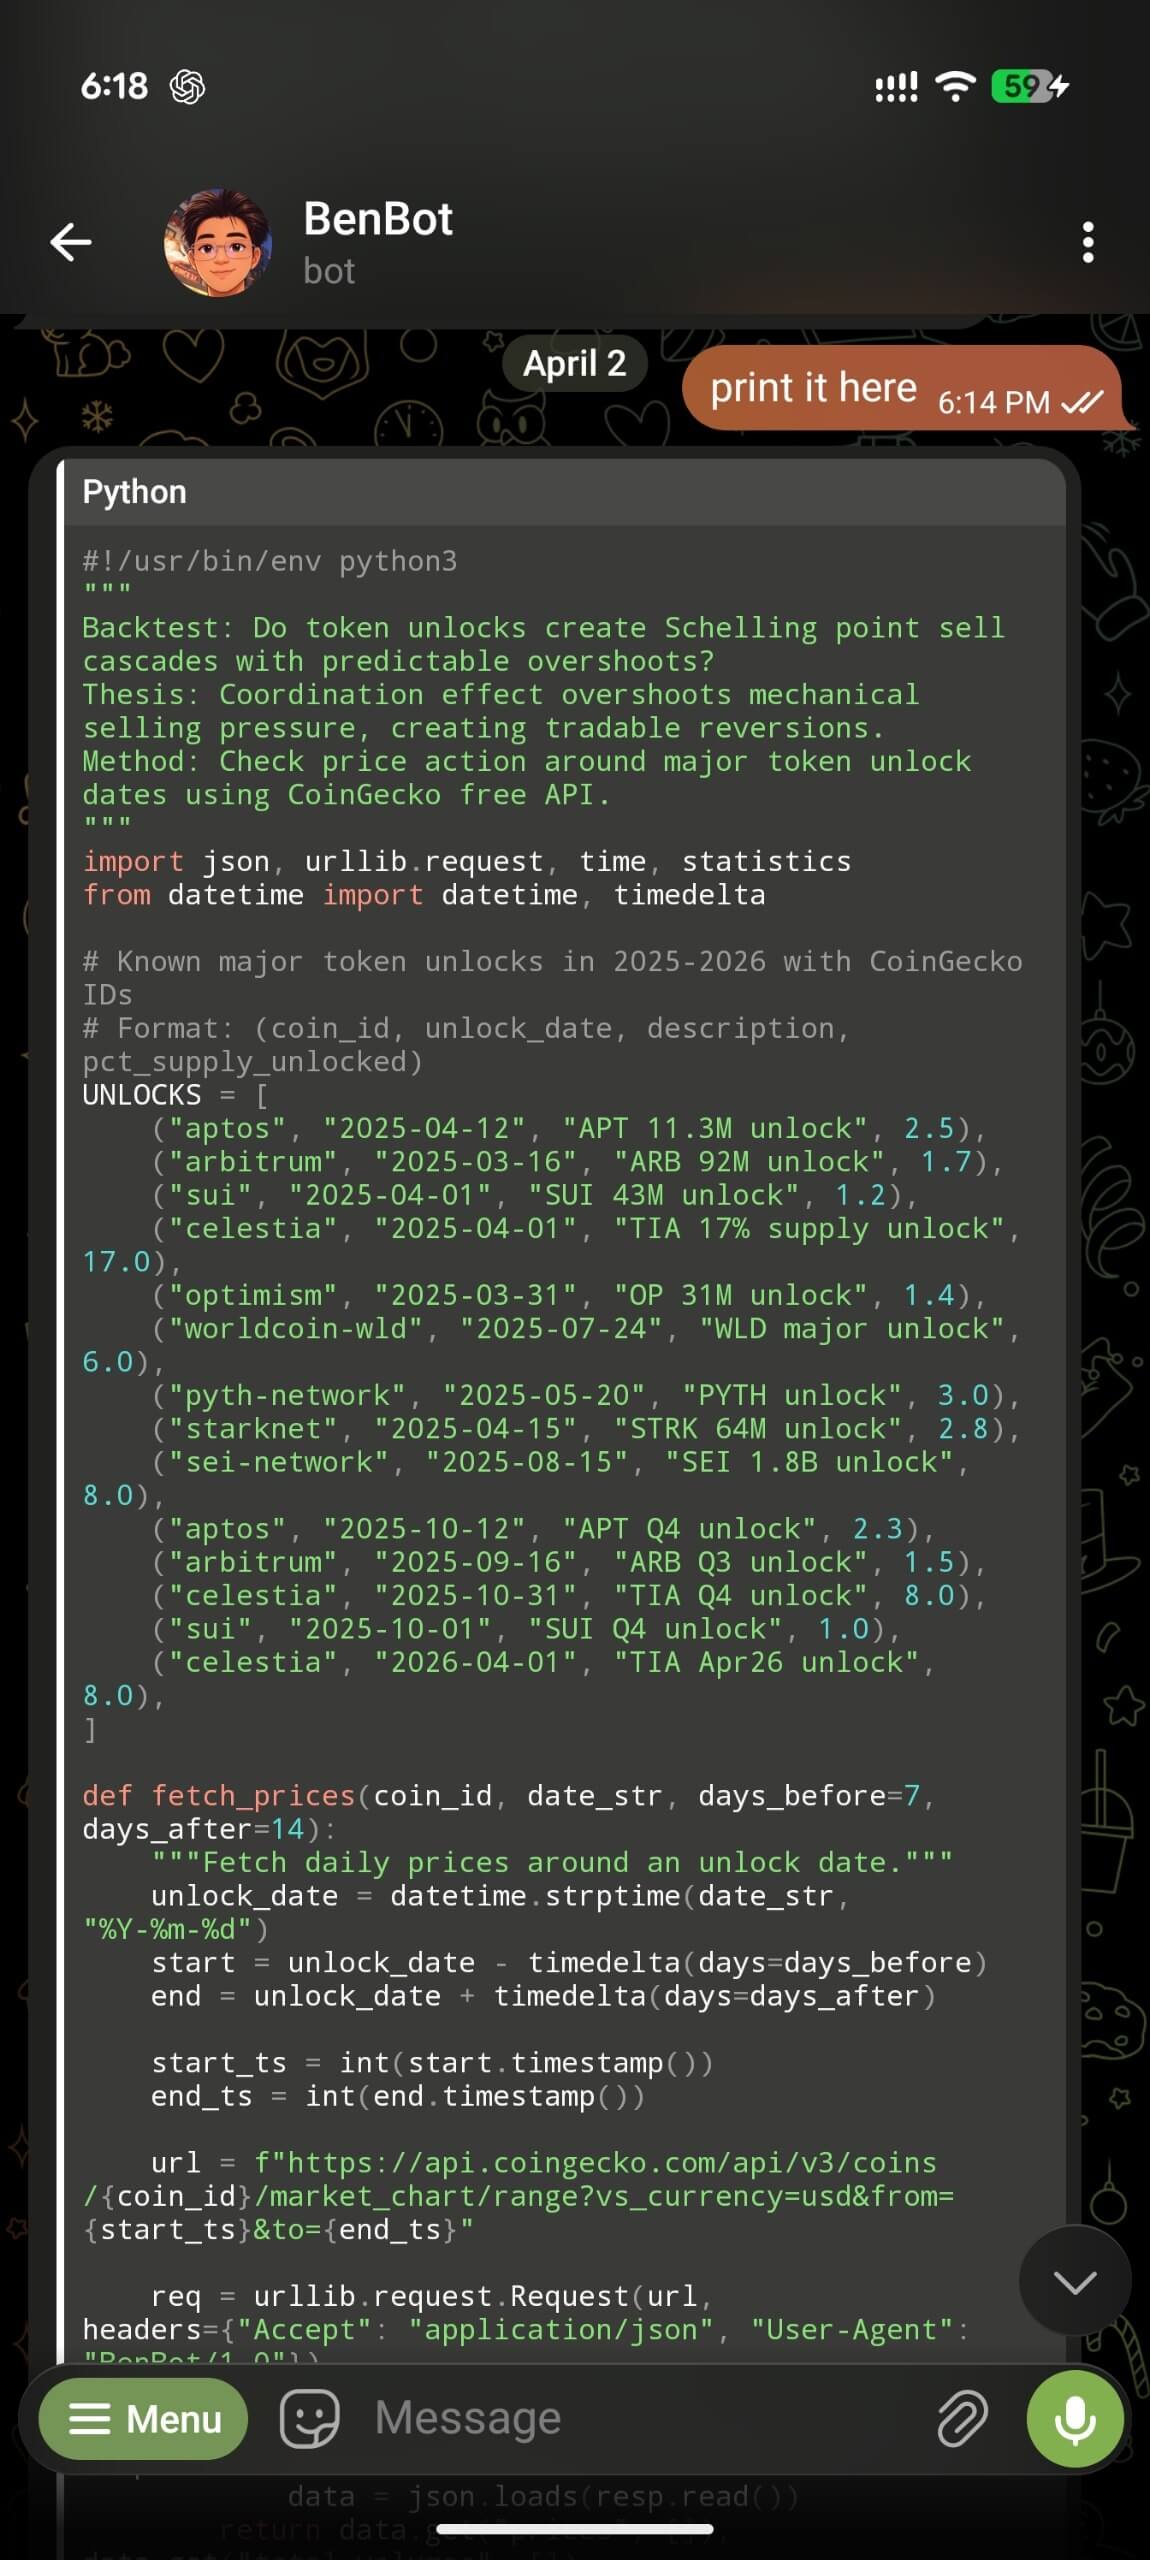Select the "print it here" message bubble

coord(813,388)
